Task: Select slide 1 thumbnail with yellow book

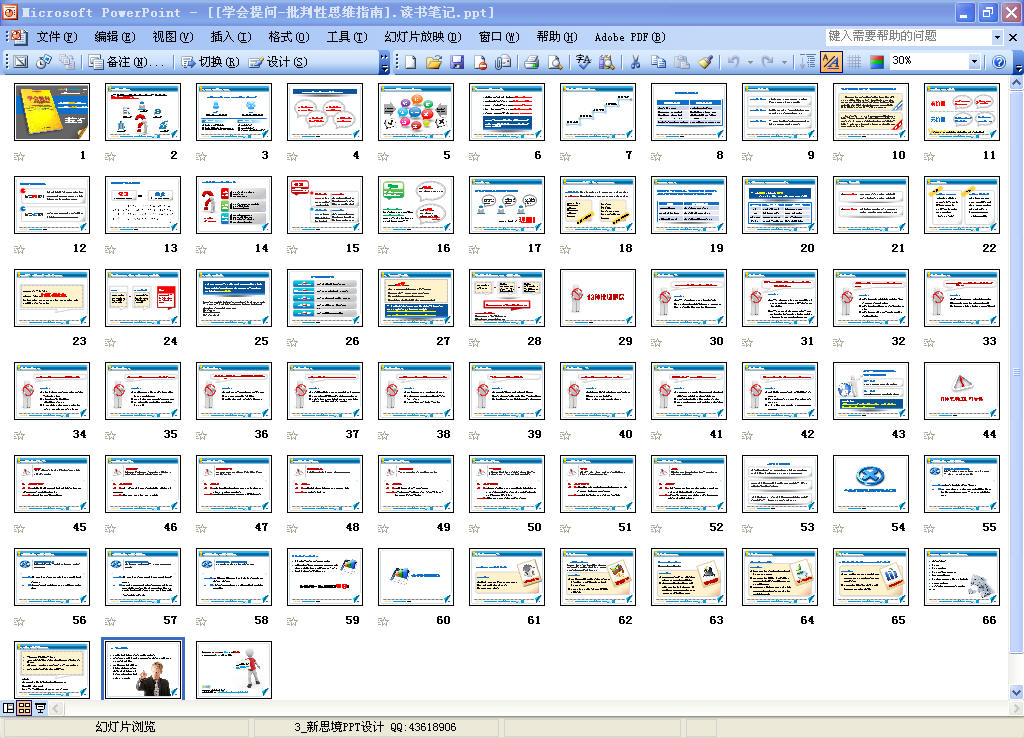Action: pos(52,112)
